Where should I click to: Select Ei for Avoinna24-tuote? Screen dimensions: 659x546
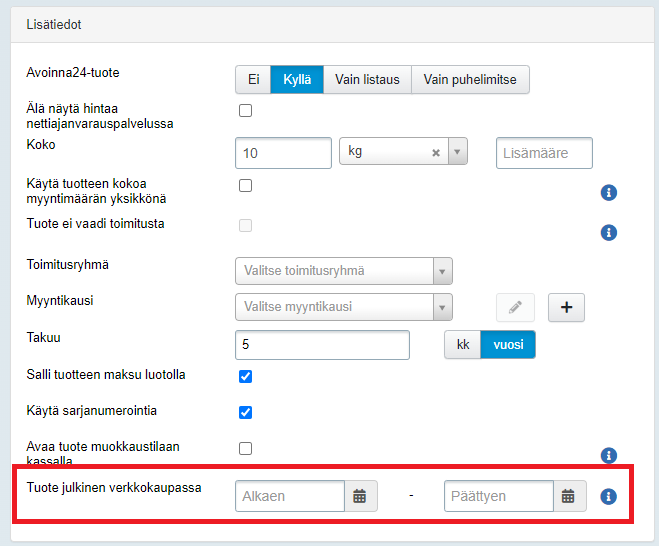(x=253, y=79)
